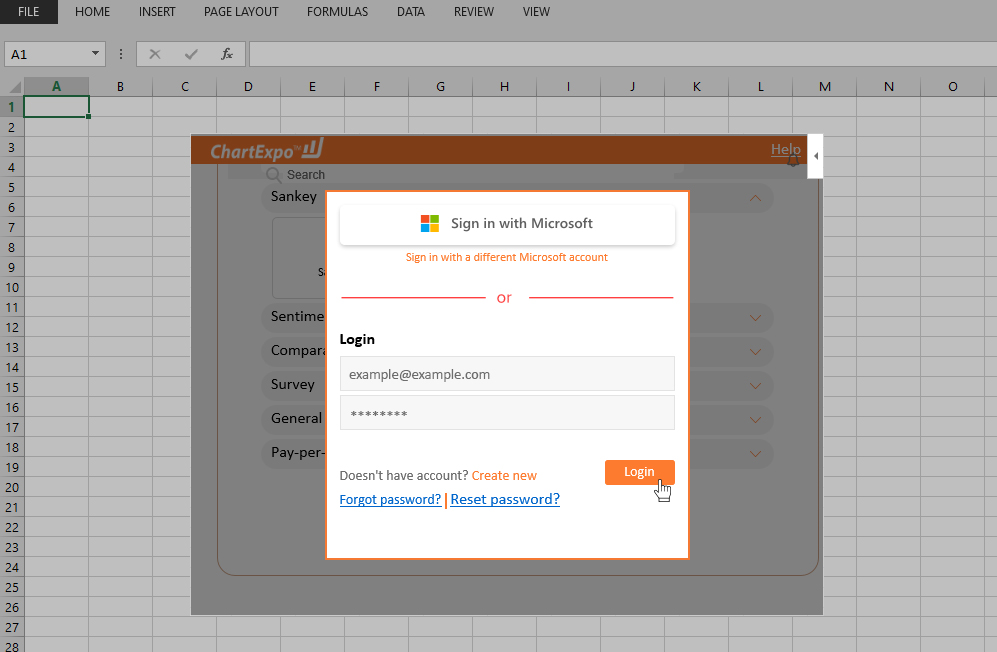Image resolution: width=997 pixels, height=652 pixels.
Task: Select row 21 header
Action: click(11, 508)
